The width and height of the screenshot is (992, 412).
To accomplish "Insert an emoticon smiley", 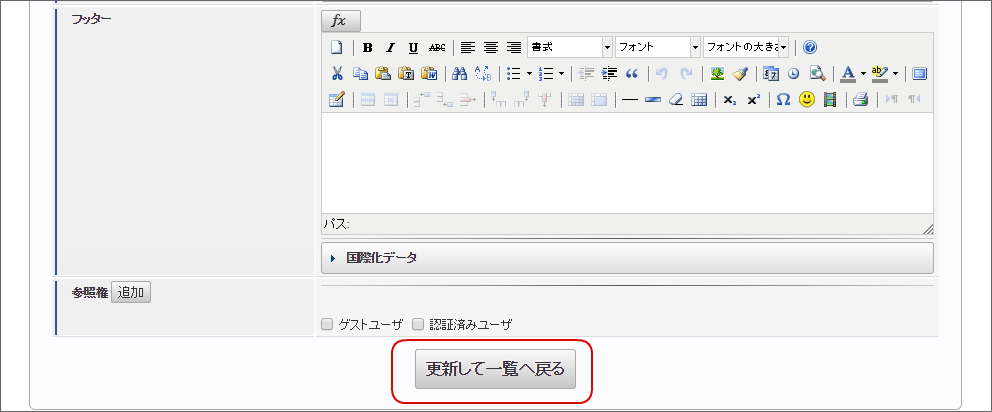I will click(x=806, y=99).
